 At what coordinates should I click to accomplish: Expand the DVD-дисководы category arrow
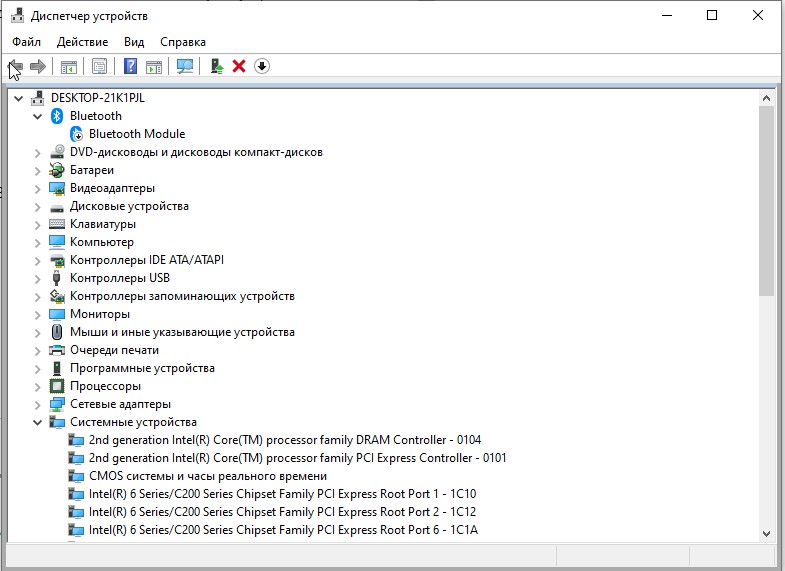pyautogui.click(x=38, y=153)
